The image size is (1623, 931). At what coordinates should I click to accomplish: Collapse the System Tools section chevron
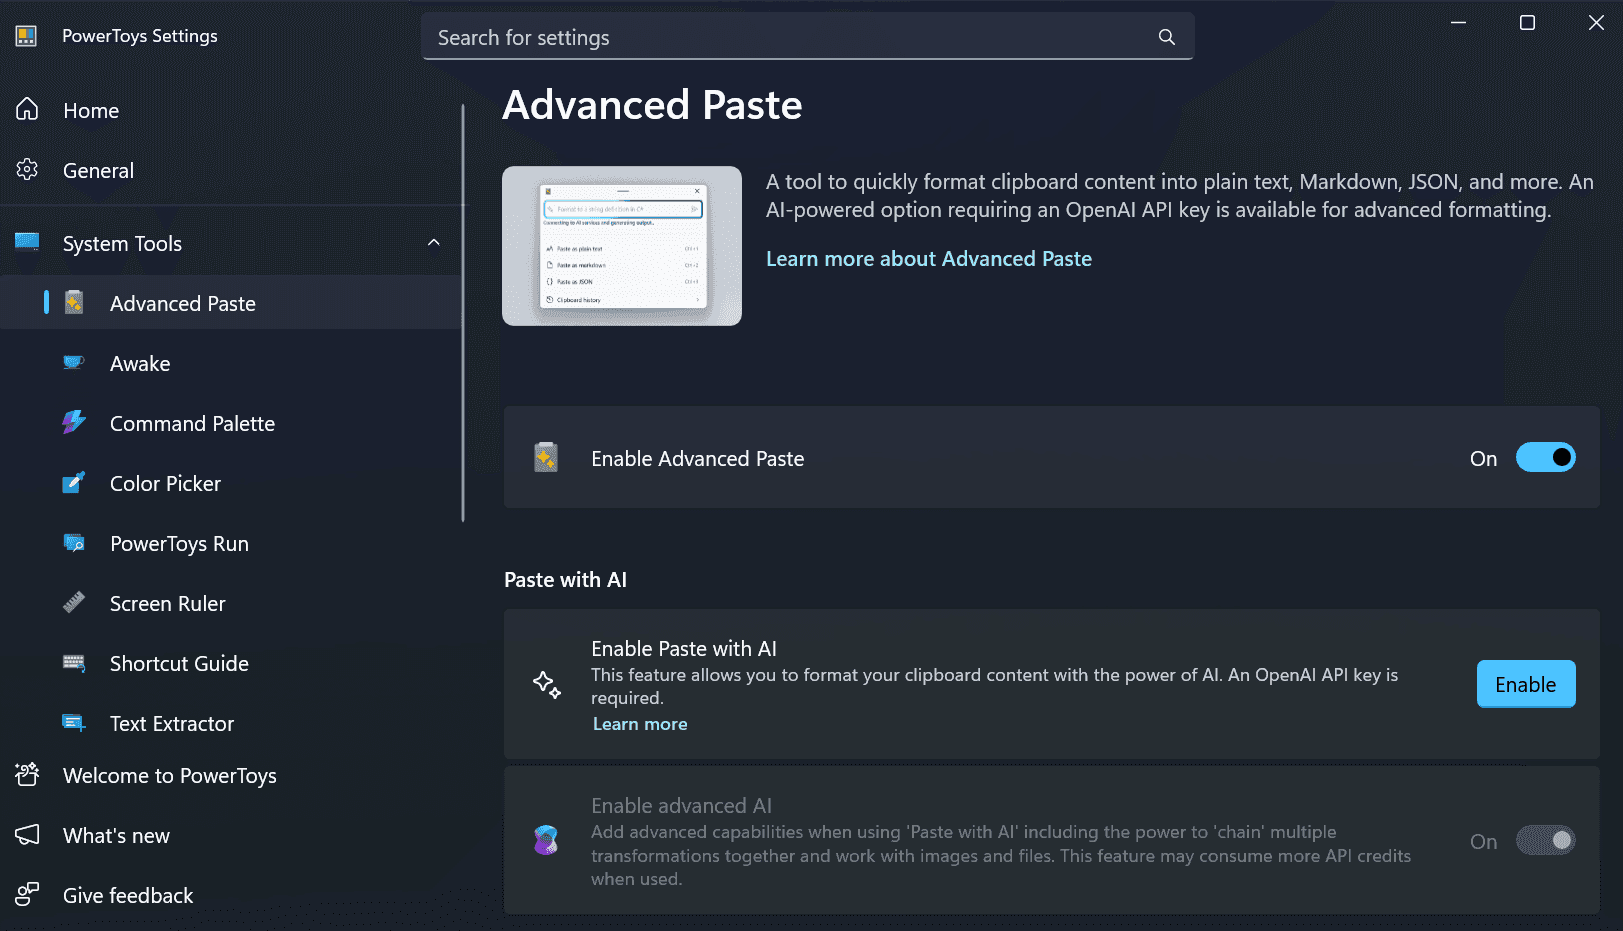[434, 243]
